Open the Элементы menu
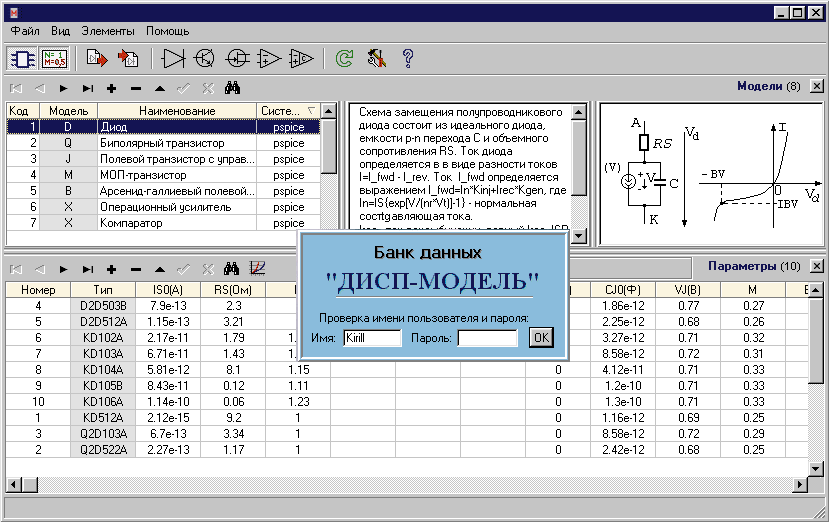829x522 pixels. (108, 31)
